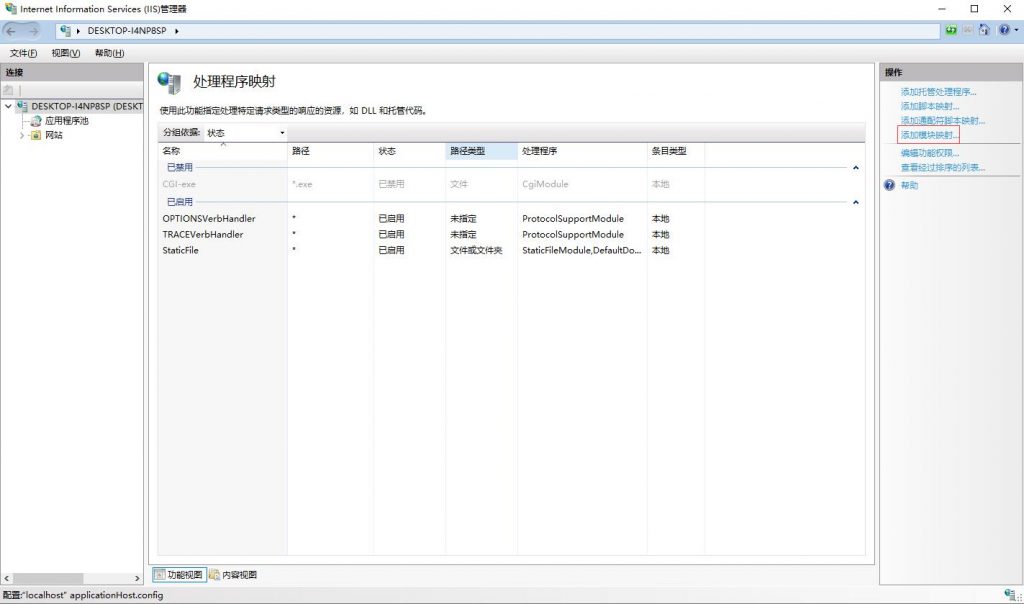
Task: Click the blue help icon beside 帮助 action
Action: (x=889, y=185)
